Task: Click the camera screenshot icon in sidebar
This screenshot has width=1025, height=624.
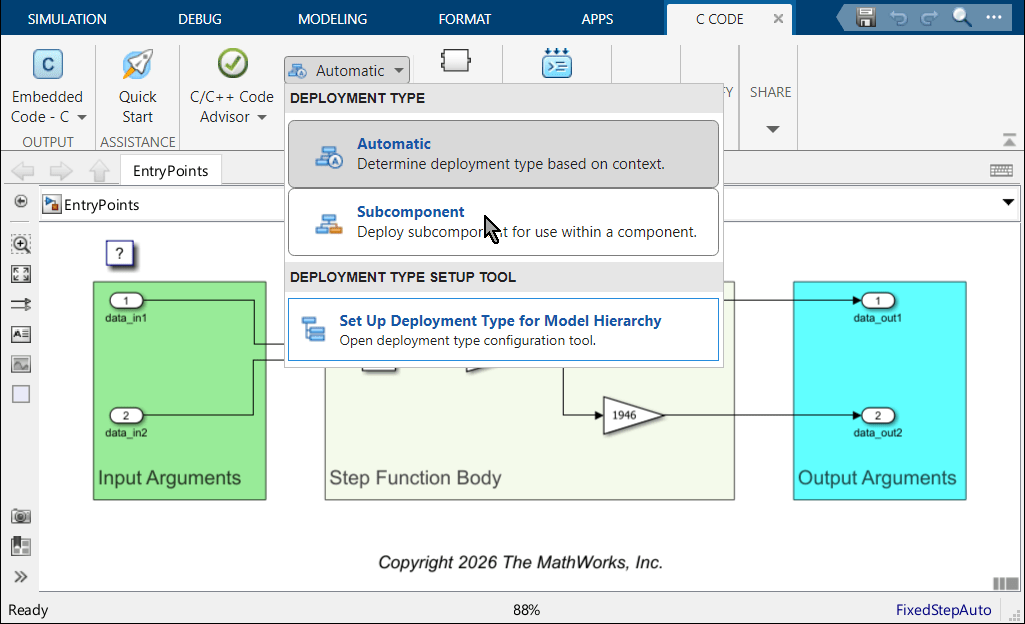Action: click(20, 515)
